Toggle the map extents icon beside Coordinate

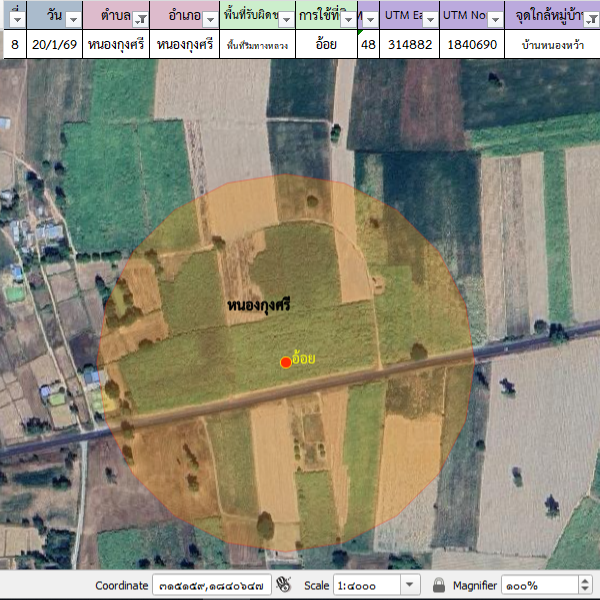[283, 585]
